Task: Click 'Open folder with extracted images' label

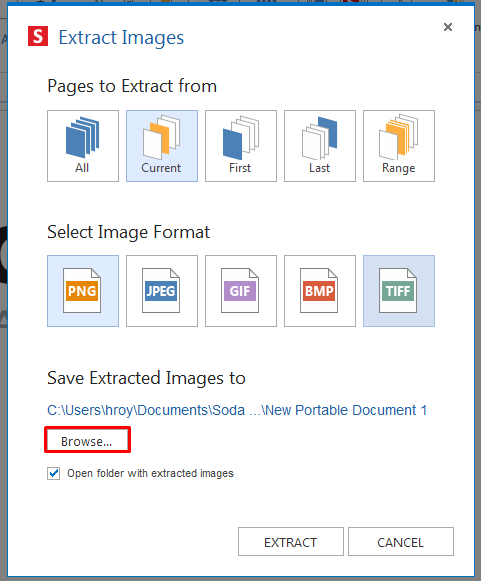Action: click(150, 473)
